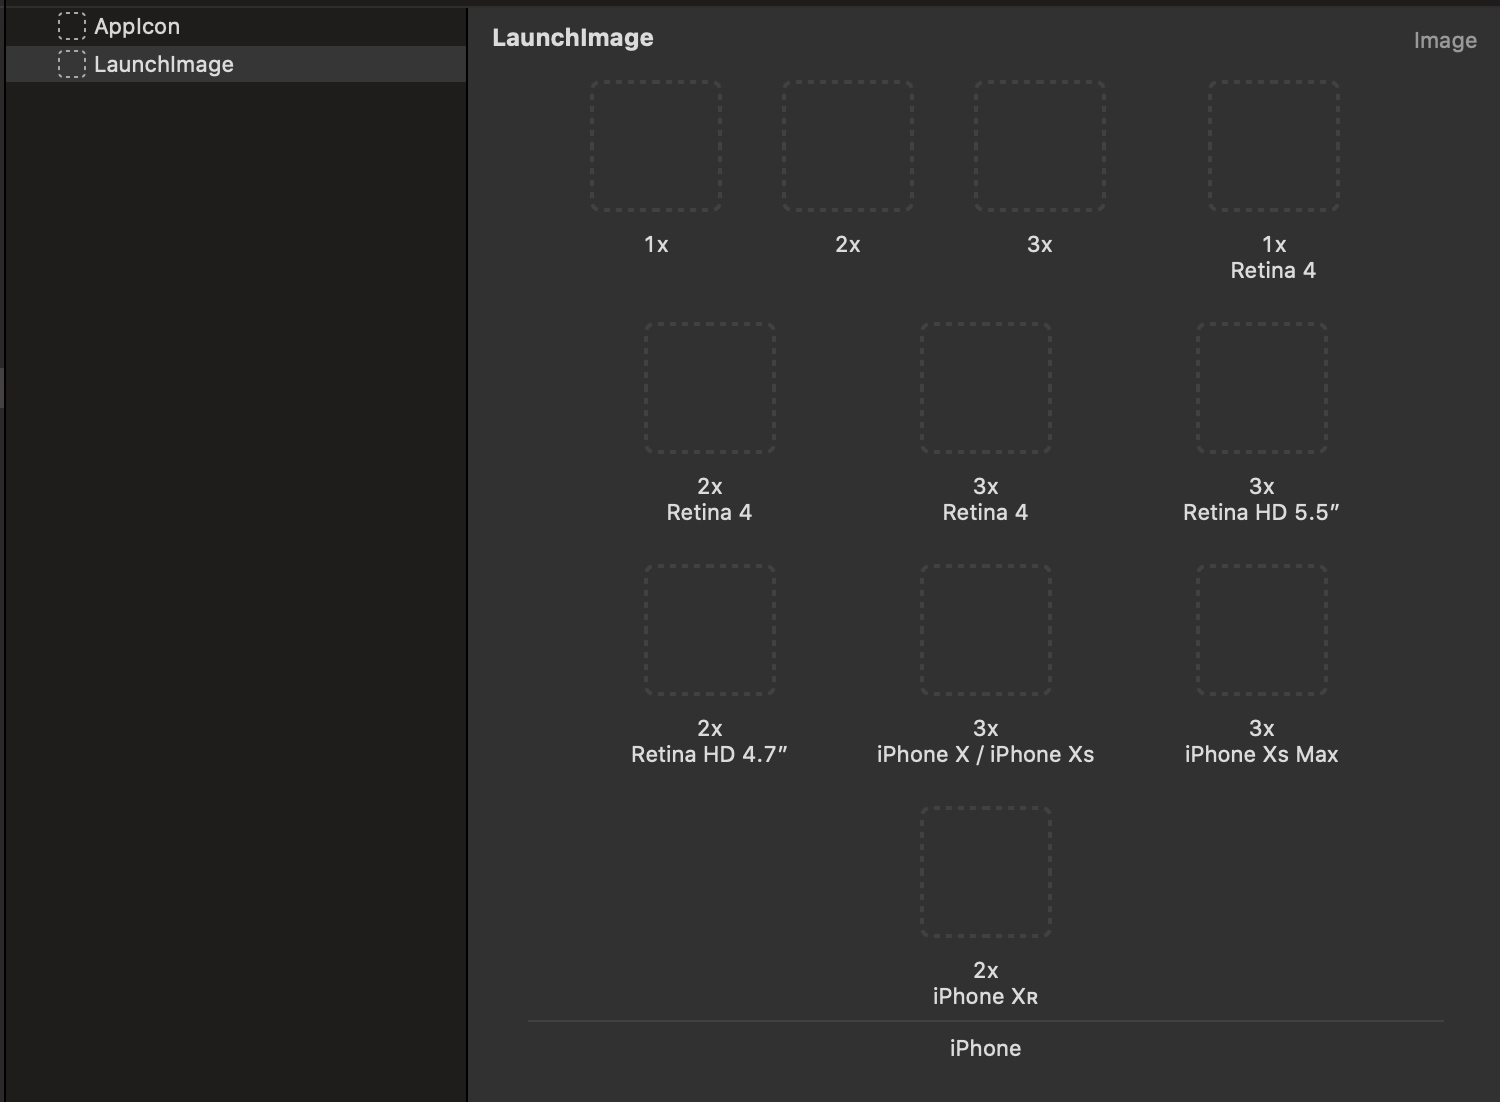Click the 'iPhone X / iPhone Xs' caption
This screenshot has height=1102, width=1500.
pos(986,755)
